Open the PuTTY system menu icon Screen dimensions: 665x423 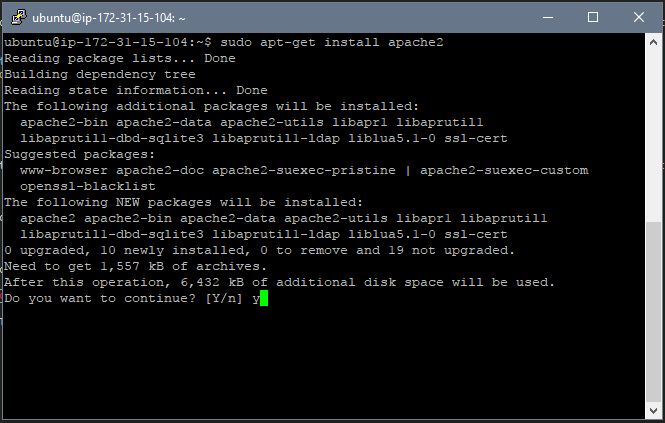pyautogui.click(x=19, y=17)
